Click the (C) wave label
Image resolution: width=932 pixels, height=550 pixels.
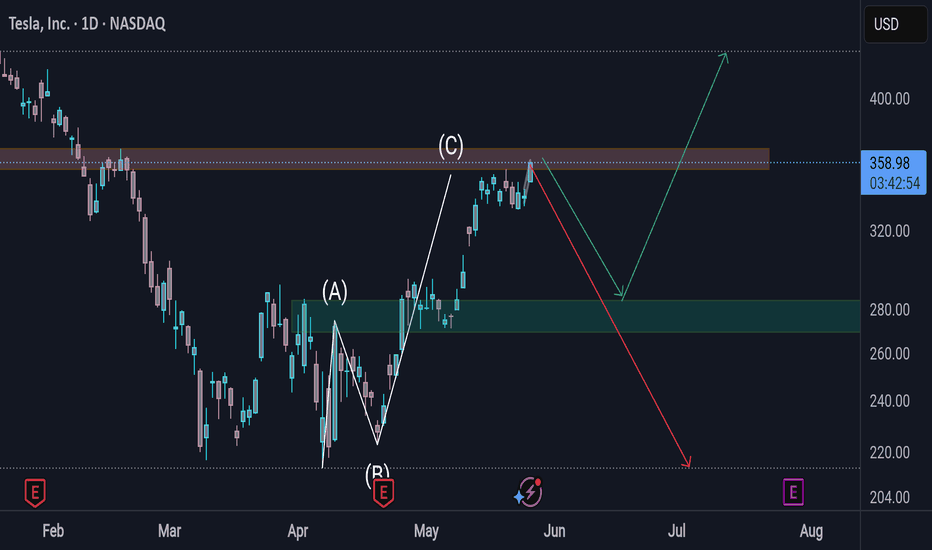tap(451, 146)
